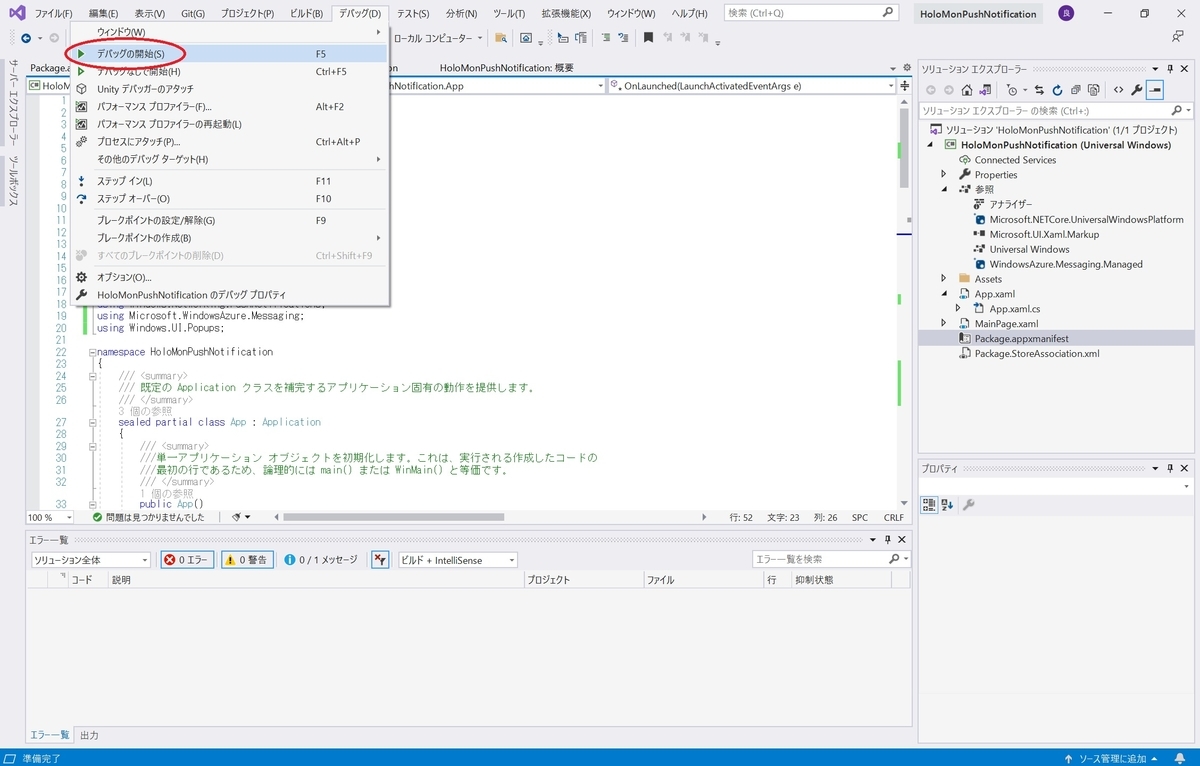This screenshot has width=1200, height=766.
Task: Expand the Assets folder
Action: 943,279
